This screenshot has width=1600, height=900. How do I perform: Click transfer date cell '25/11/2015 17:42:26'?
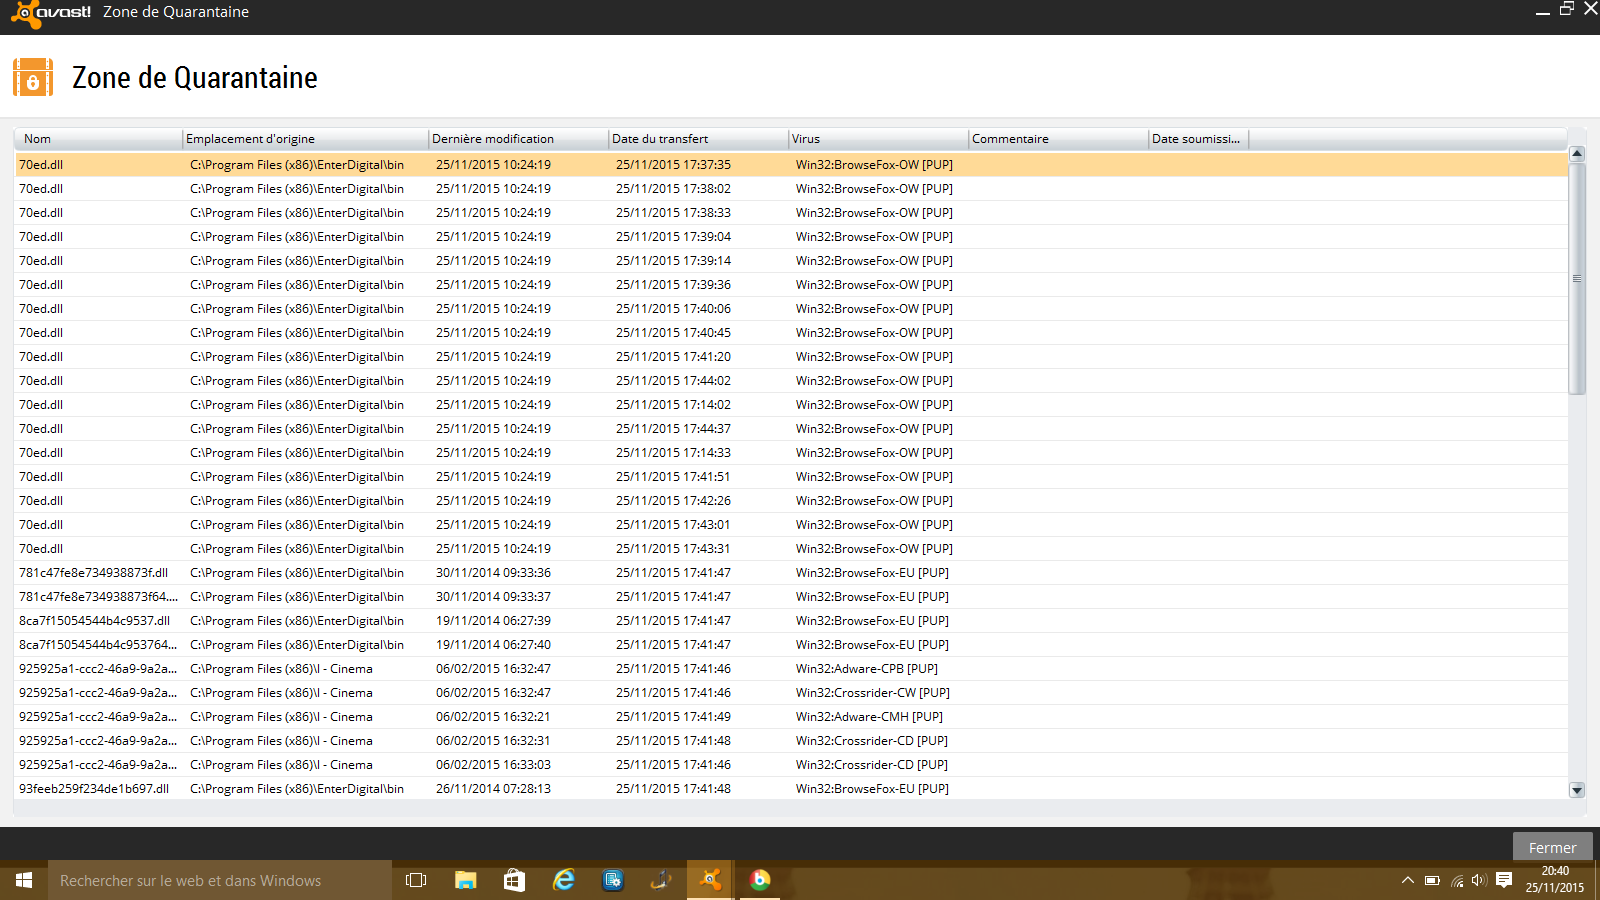[x=673, y=501]
